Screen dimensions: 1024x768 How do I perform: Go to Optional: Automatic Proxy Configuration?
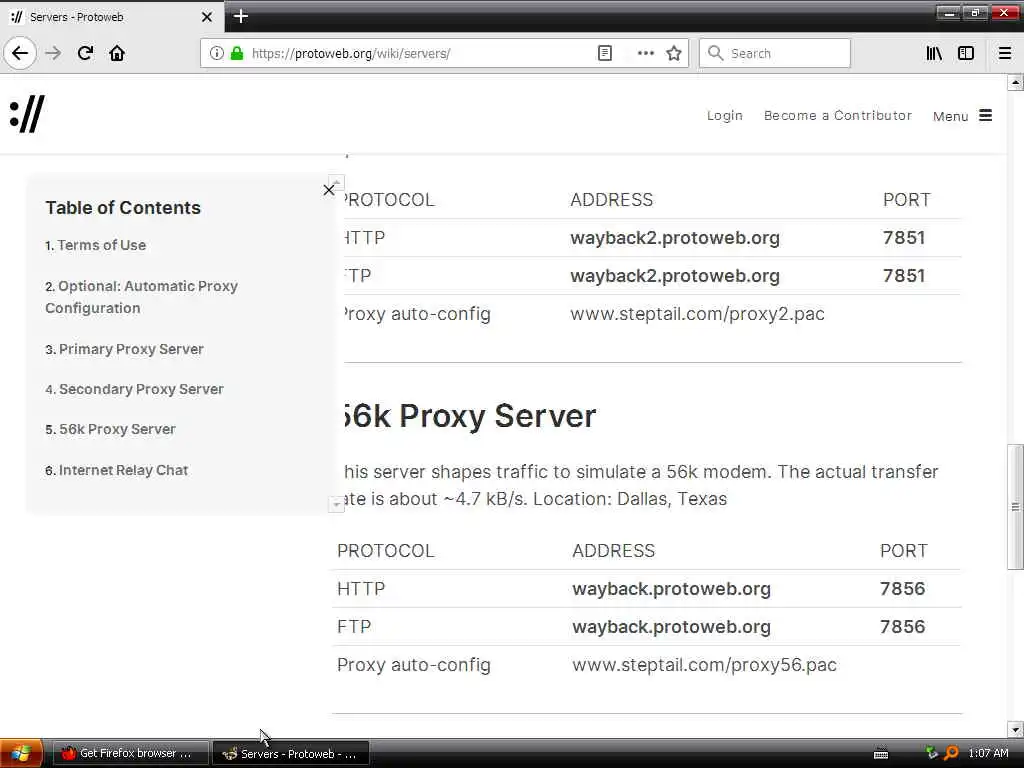pos(141,297)
